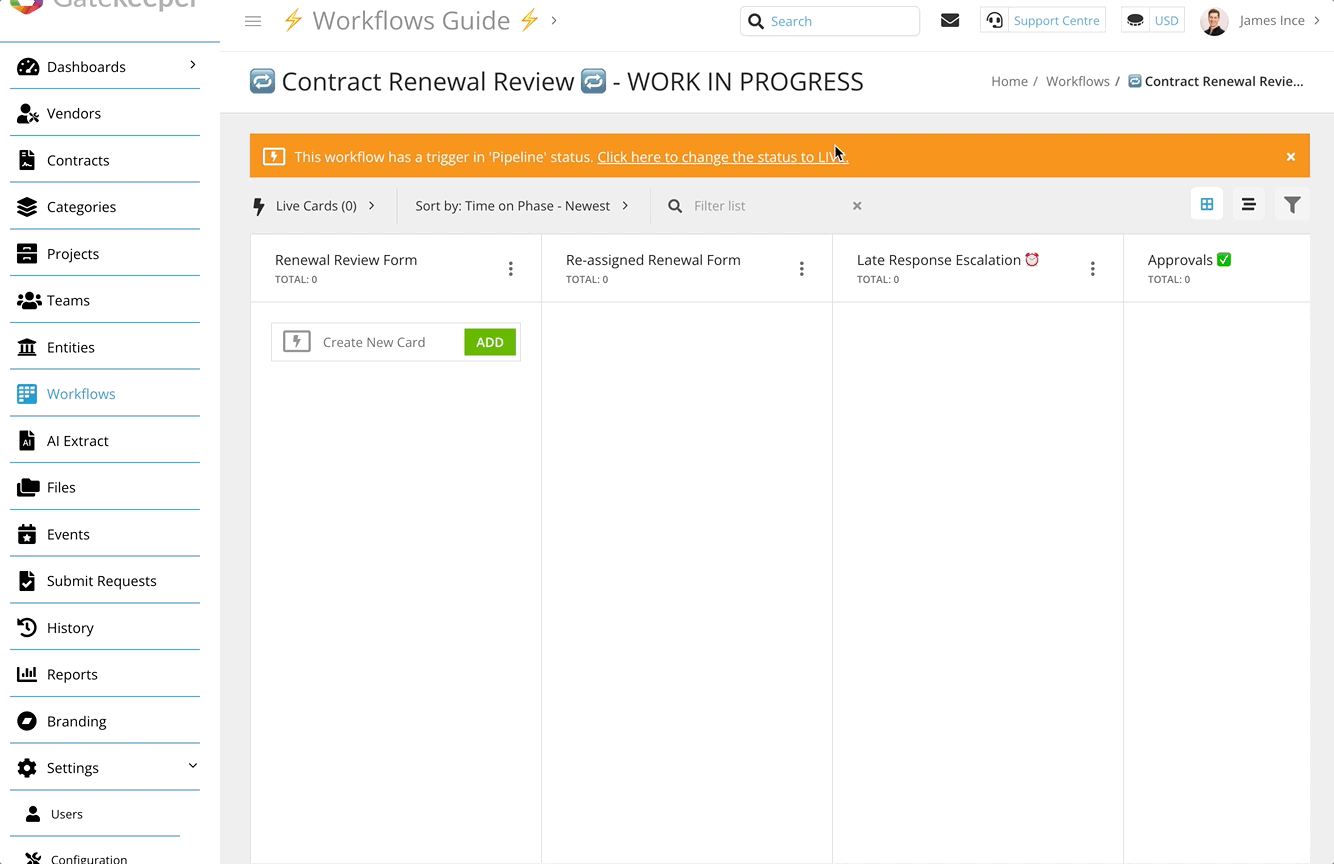
Task: Click the Submit Requests icon
Action: pyautogui.click(x=27, y=581)
